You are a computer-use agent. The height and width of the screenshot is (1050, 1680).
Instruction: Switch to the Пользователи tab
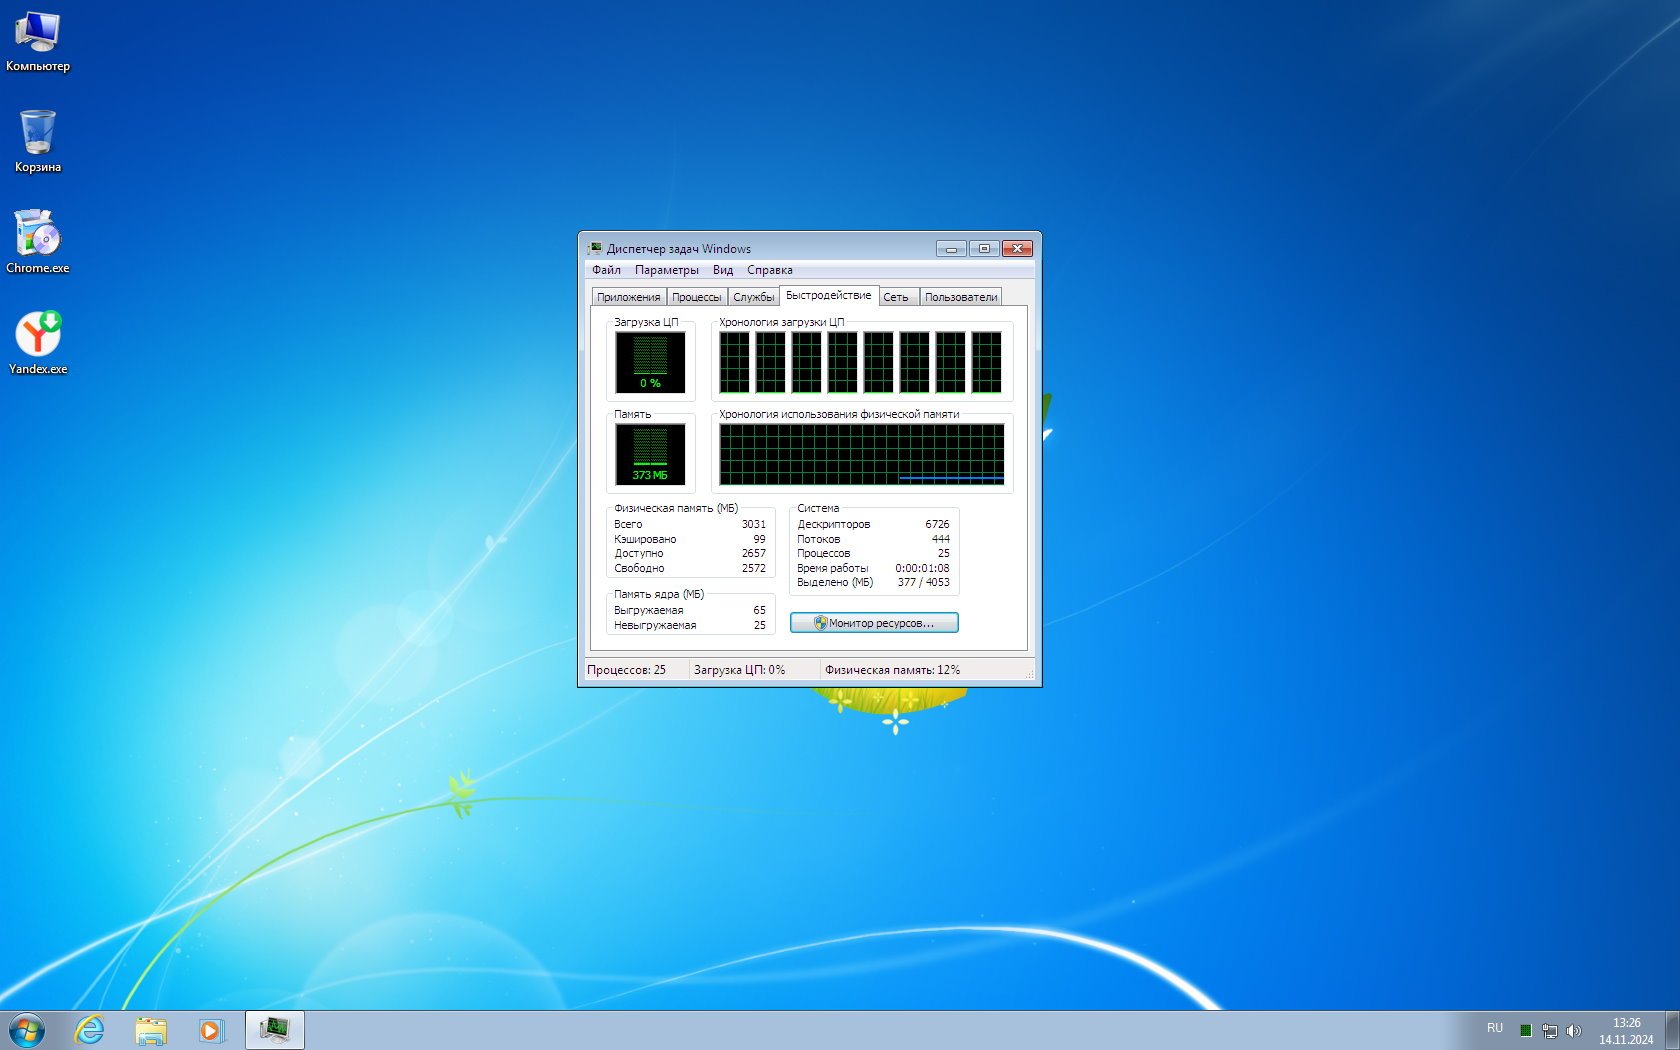coord(960,297)
